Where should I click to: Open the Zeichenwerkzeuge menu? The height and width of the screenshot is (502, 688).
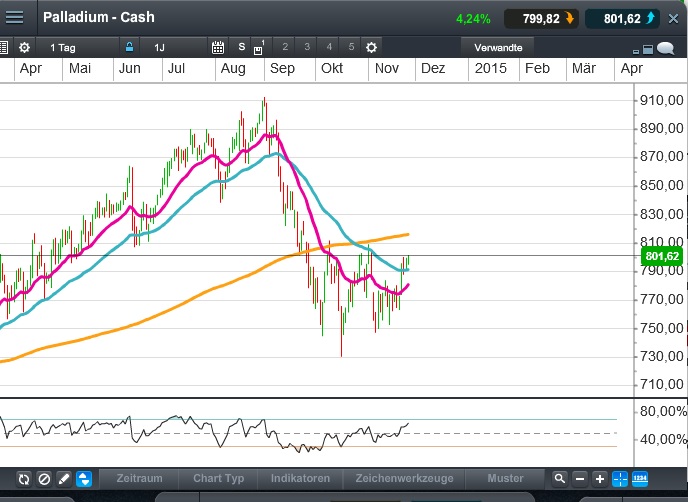pos(398,479)
